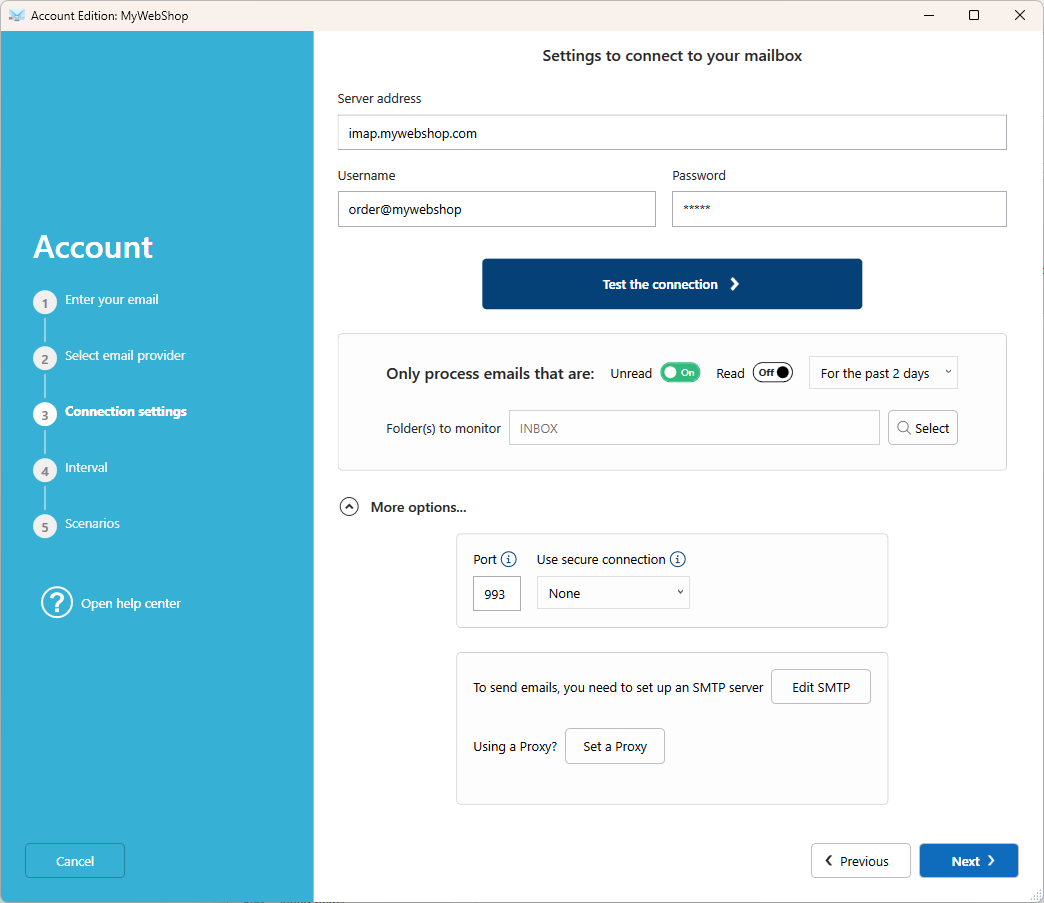Jump to Scenarios step
The height and width of the screenshot is (903, 1044).
pos(92,523)
